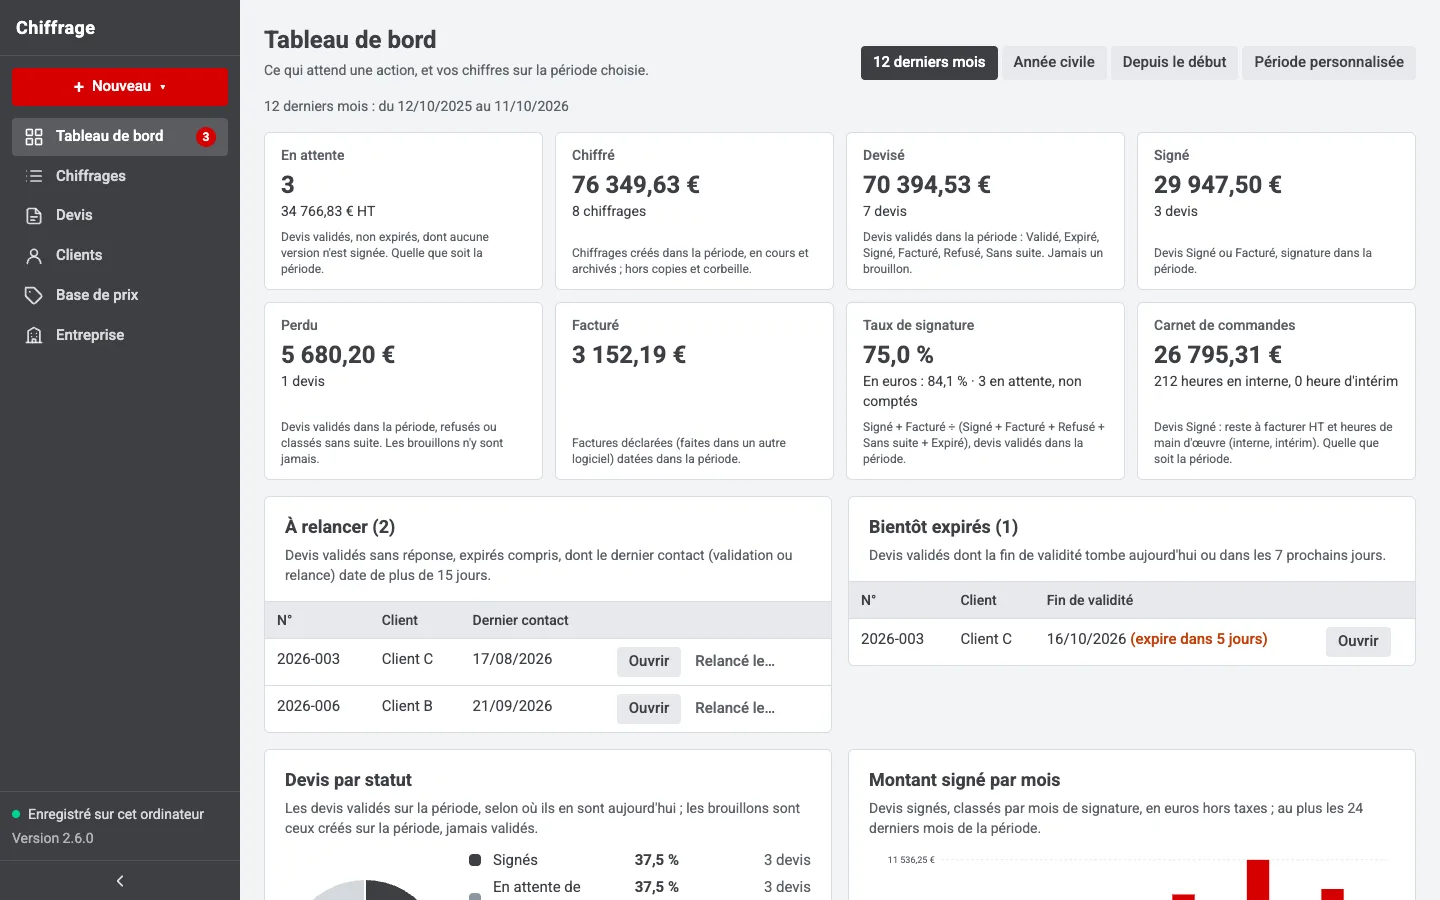Click the Signé amount 29 947,50 €

(x=1218, y=185)
